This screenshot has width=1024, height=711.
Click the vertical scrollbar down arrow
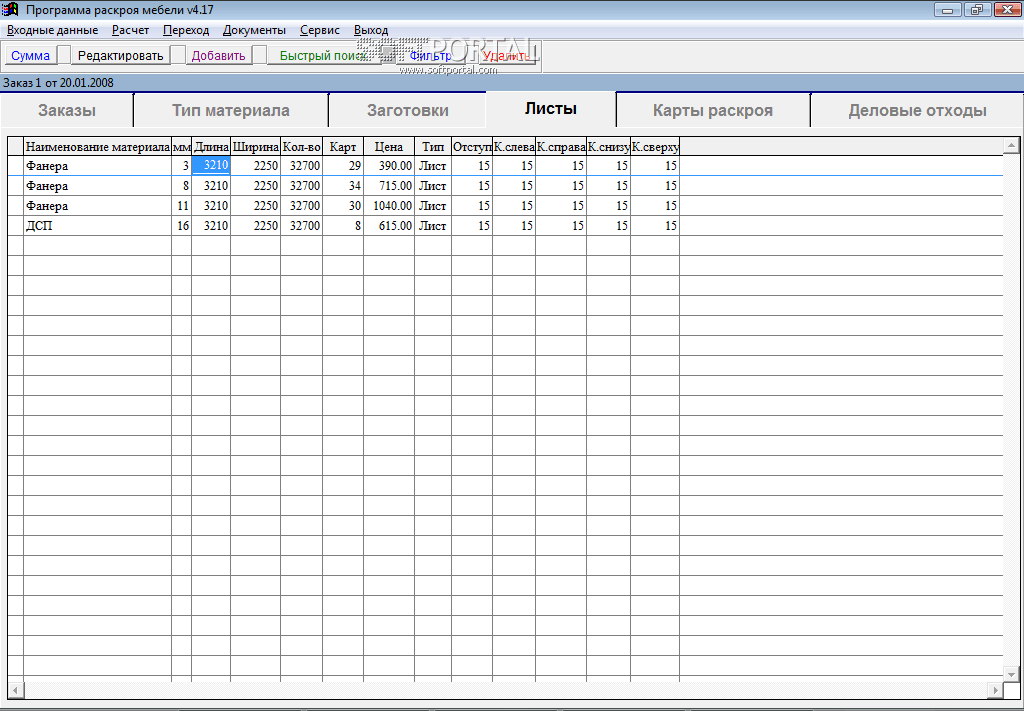[1012, 674]
